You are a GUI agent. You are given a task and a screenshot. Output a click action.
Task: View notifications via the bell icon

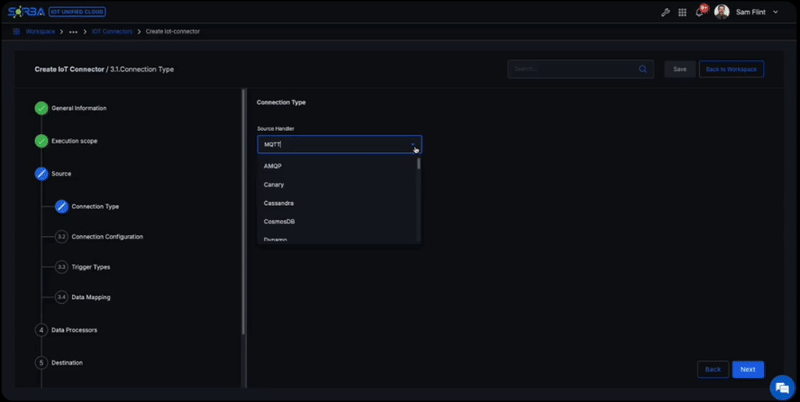(700, 12)
